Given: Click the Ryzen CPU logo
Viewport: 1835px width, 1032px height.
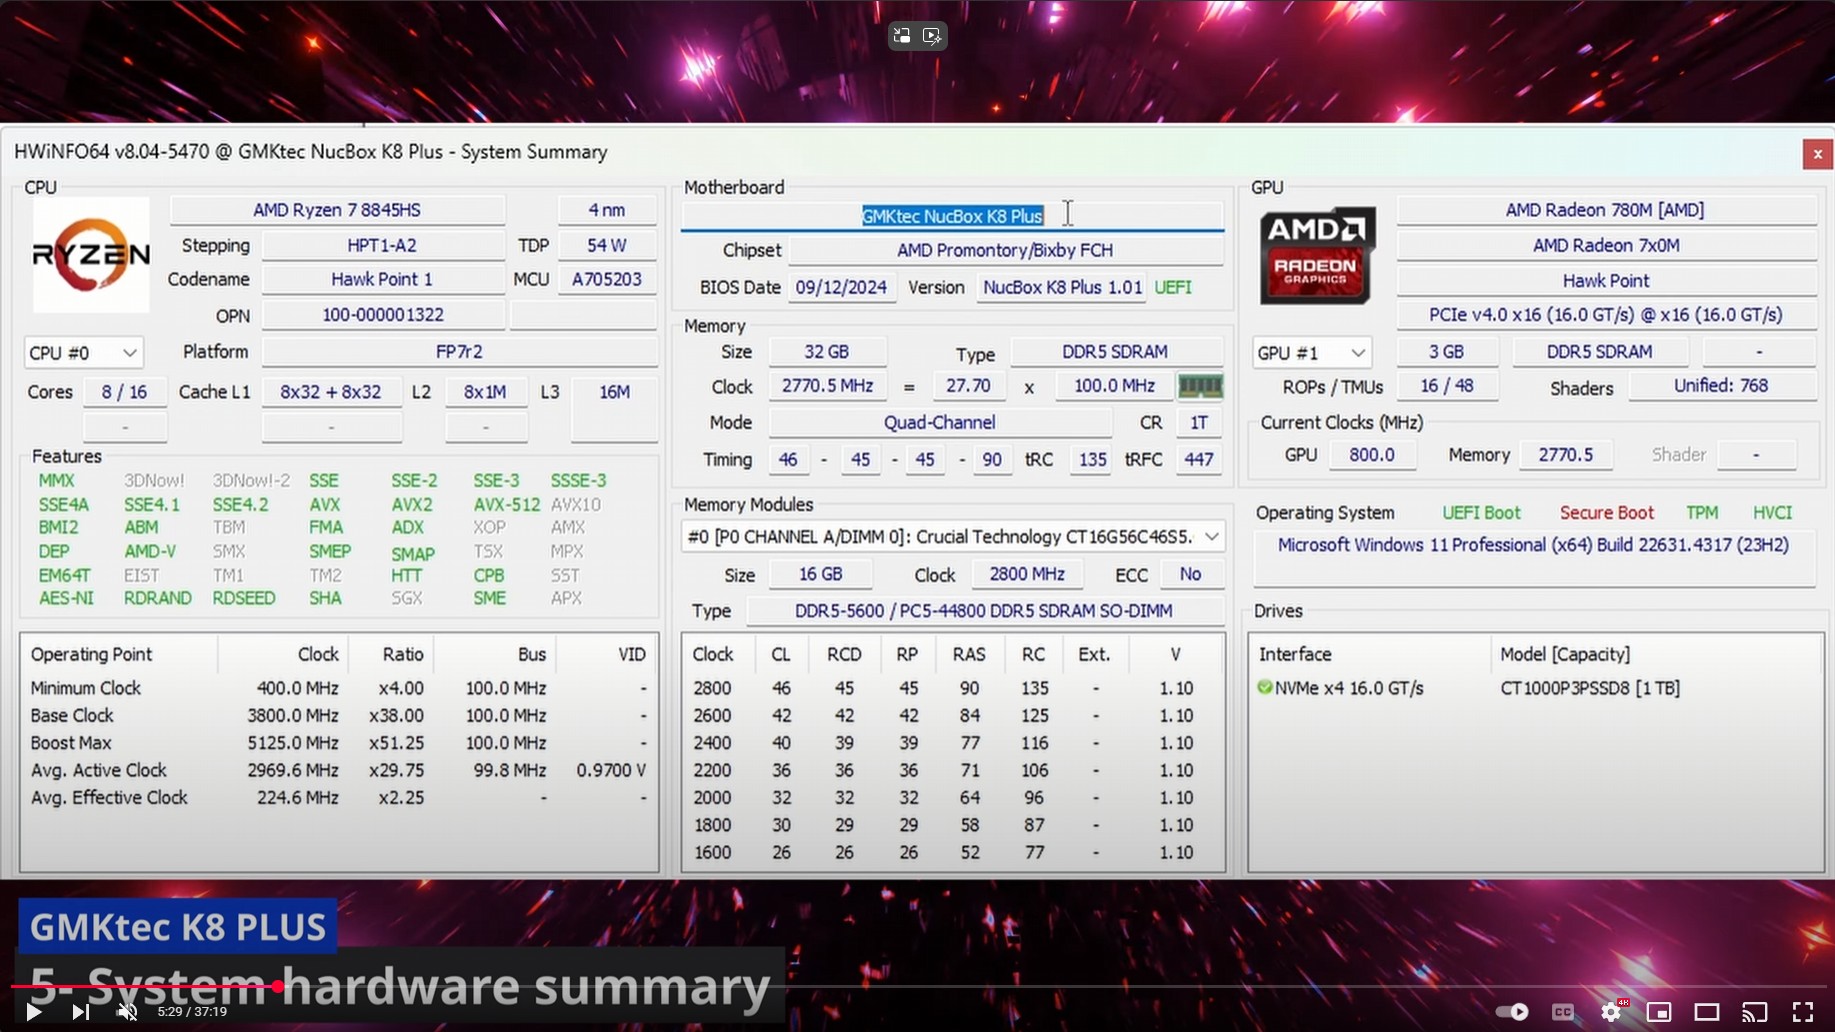Looking at the screenshot, I should click(91, 255).
